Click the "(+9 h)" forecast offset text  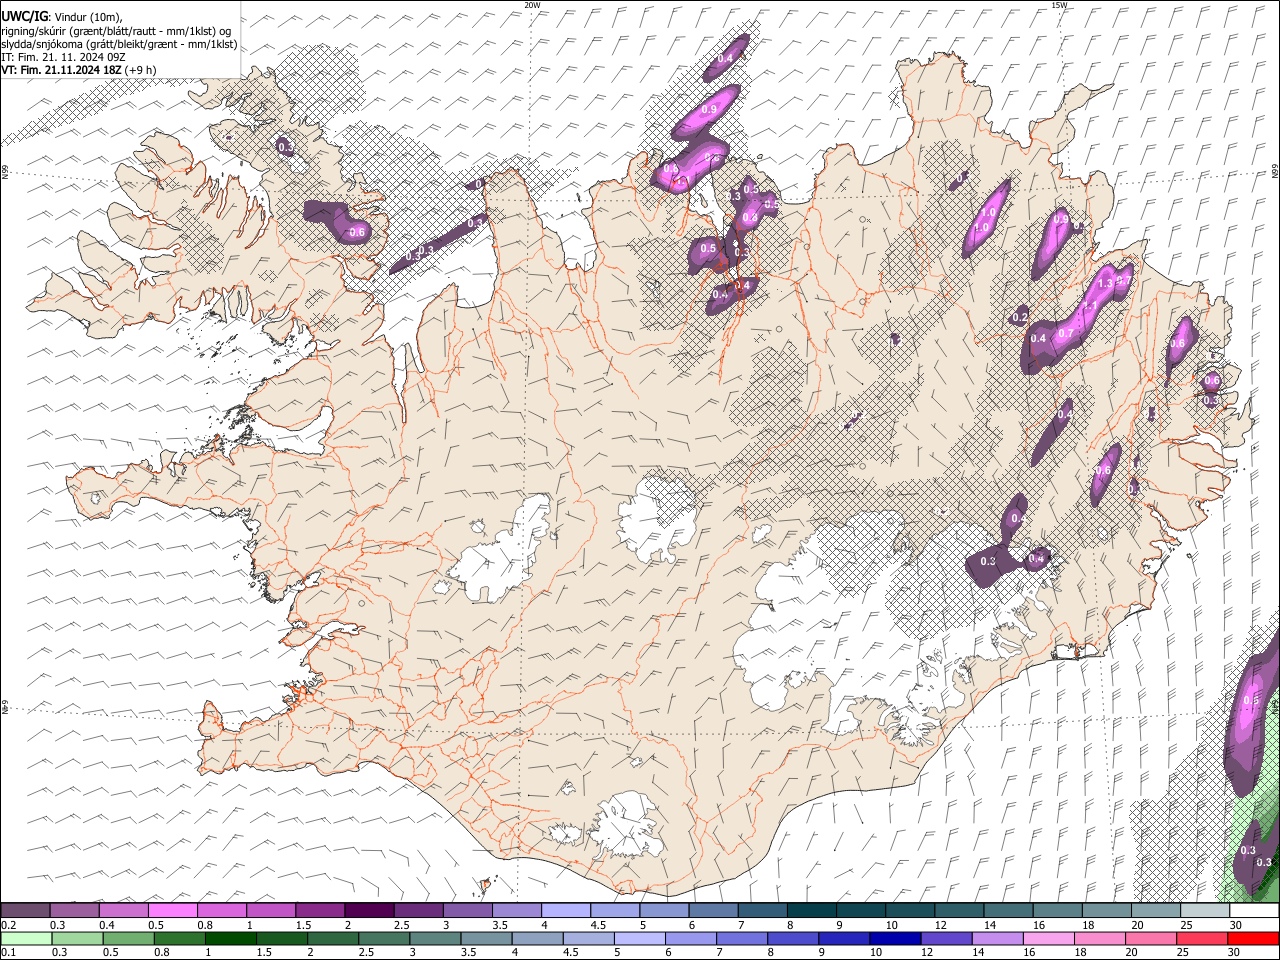[140, 70]
